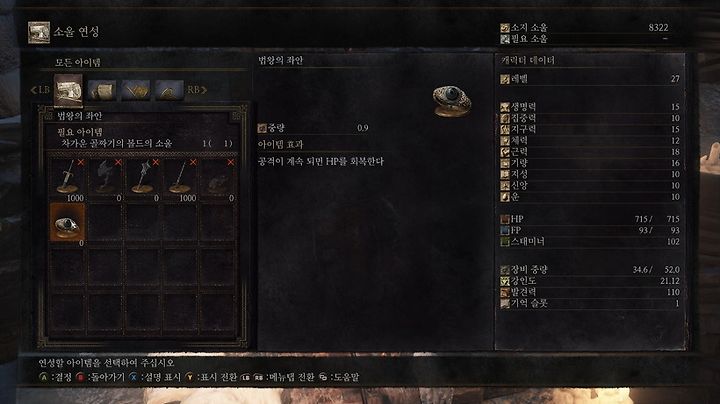Open the scroll category tab
This screenshot has width=720, height=404.
point(102,90)
